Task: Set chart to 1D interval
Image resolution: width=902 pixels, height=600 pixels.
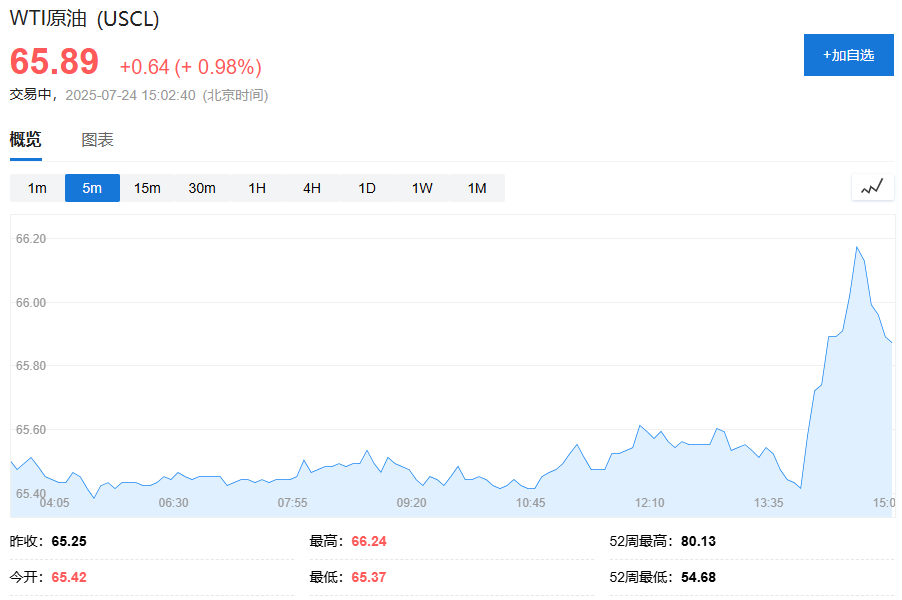Action: pos(367,188)
